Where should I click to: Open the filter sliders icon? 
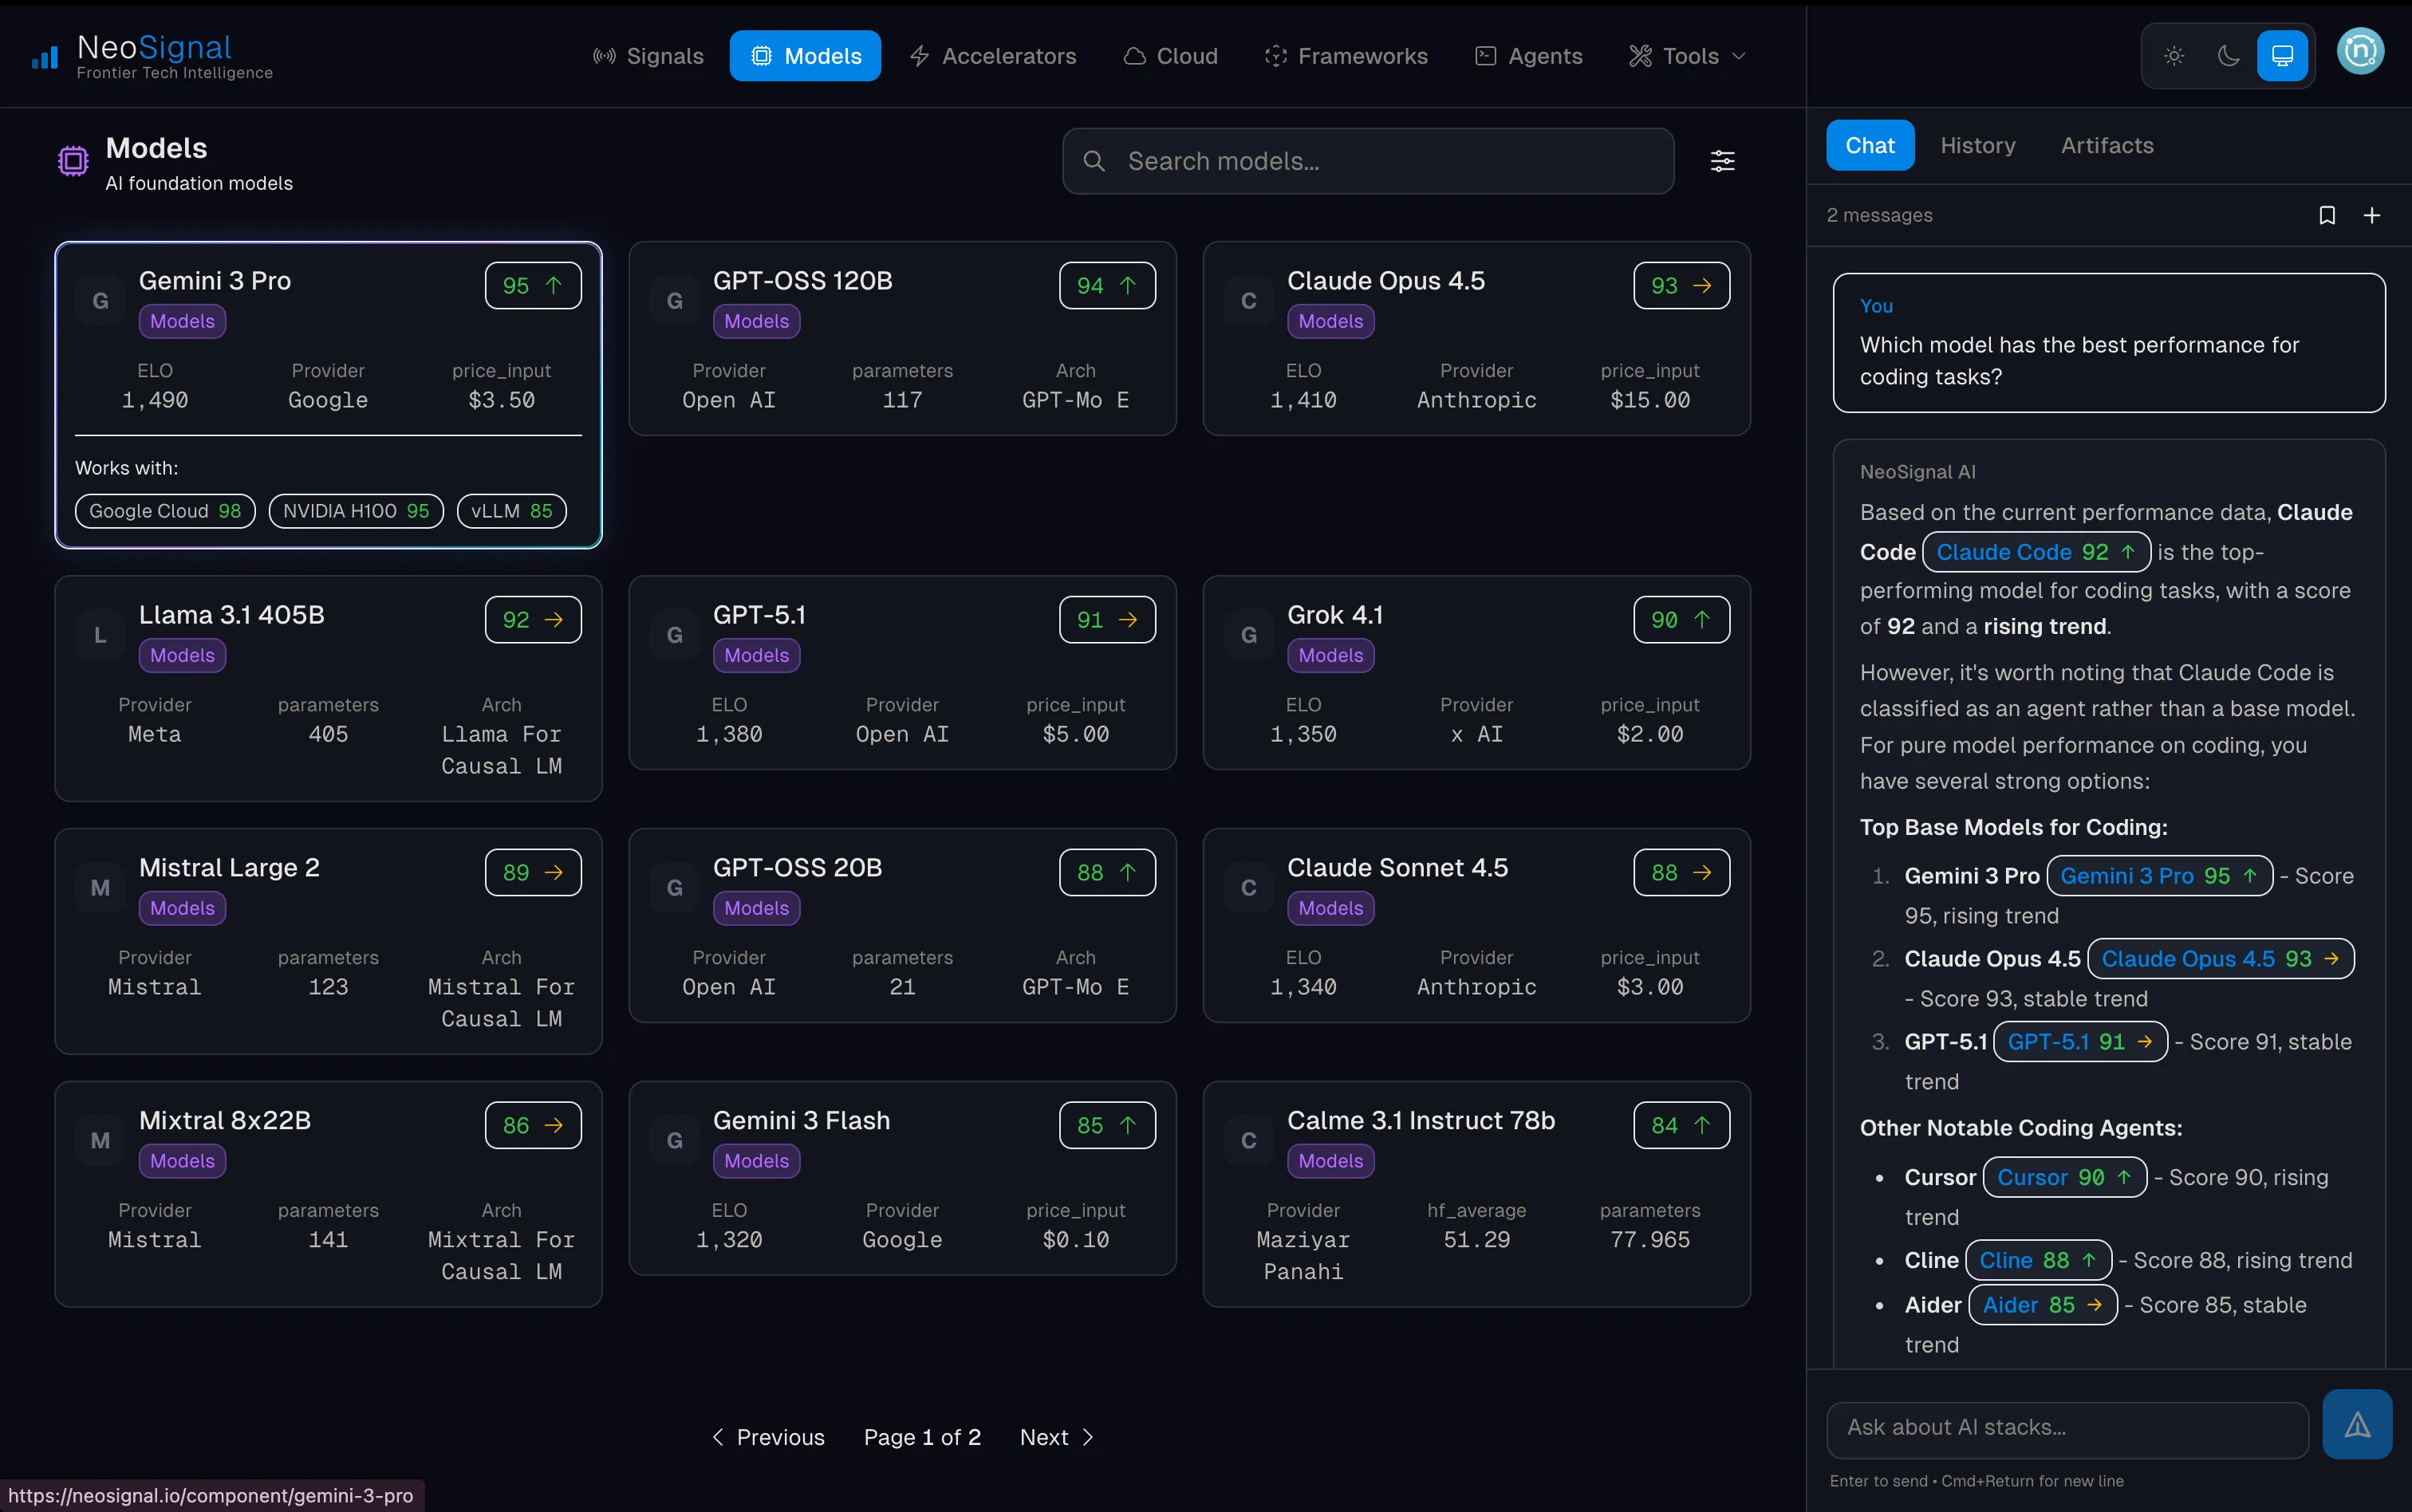point(1722,161)
